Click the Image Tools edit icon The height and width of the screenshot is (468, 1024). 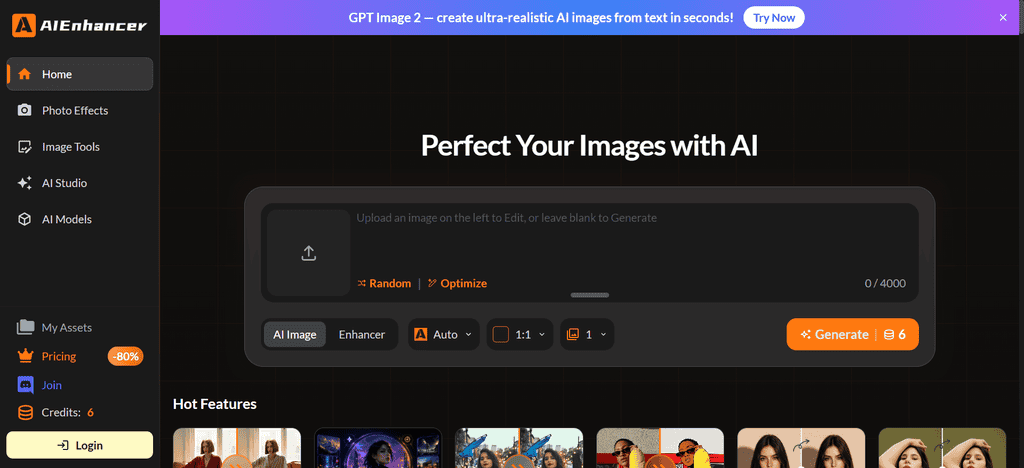(x=25, y=147)
